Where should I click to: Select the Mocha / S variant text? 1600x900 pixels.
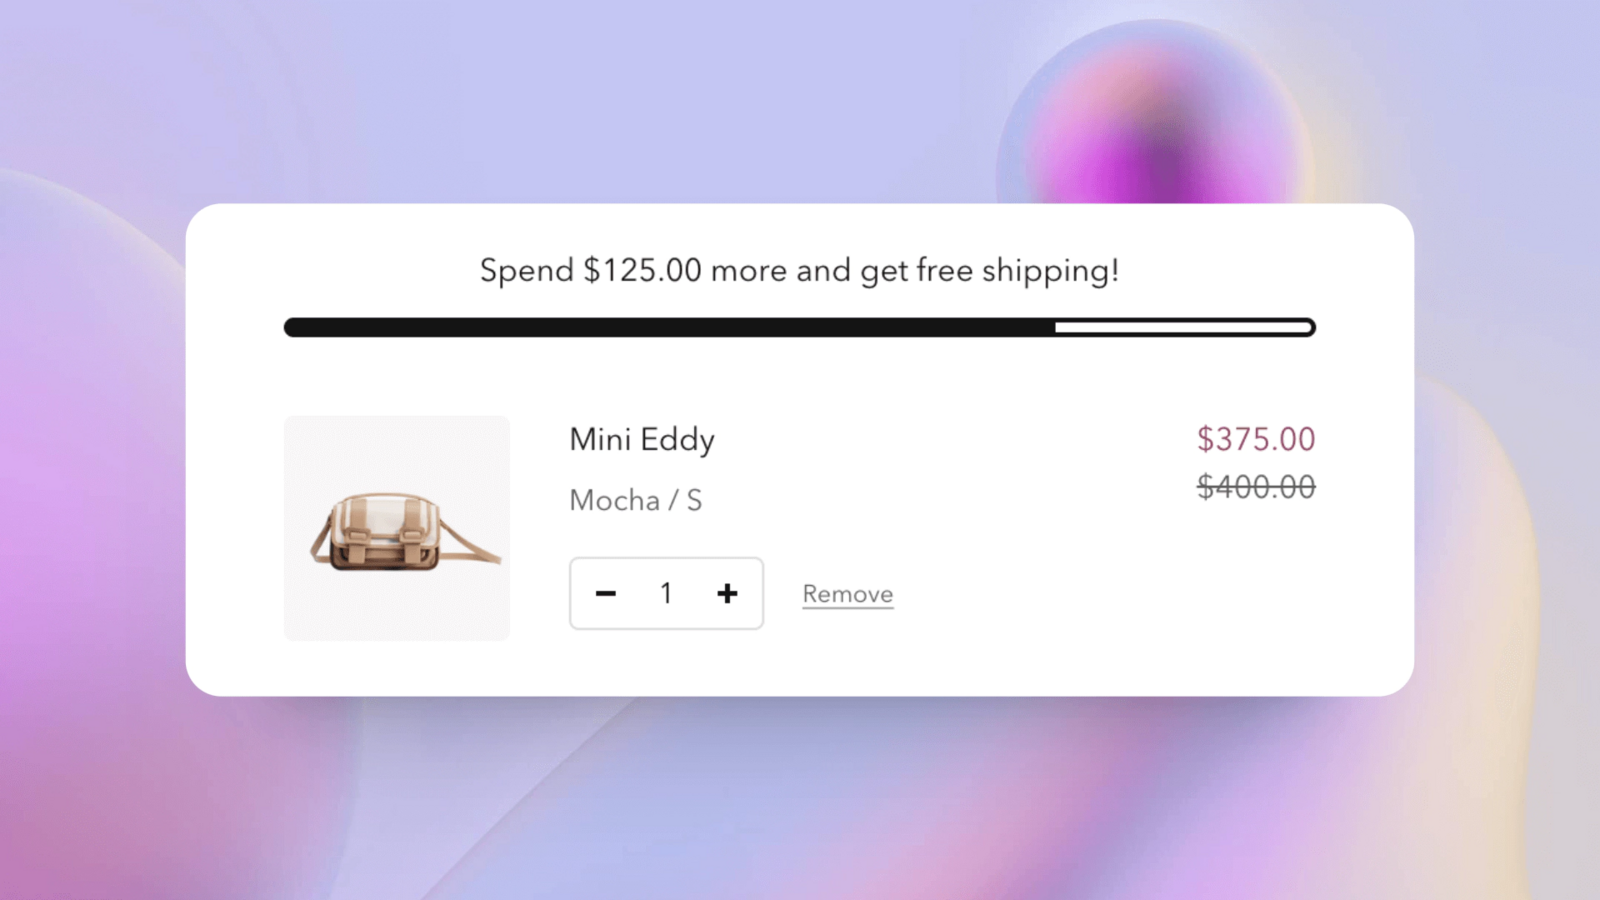tap(635, 500)
